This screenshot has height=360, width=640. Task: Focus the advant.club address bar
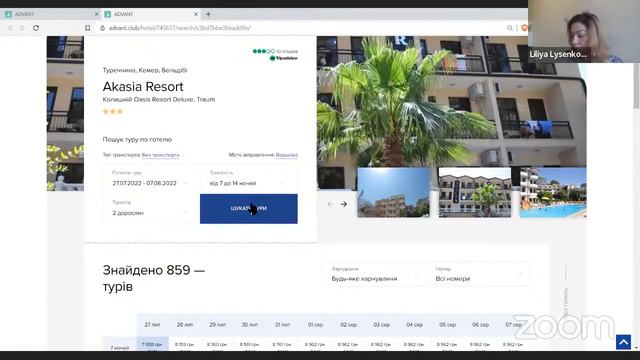(180, 28)
